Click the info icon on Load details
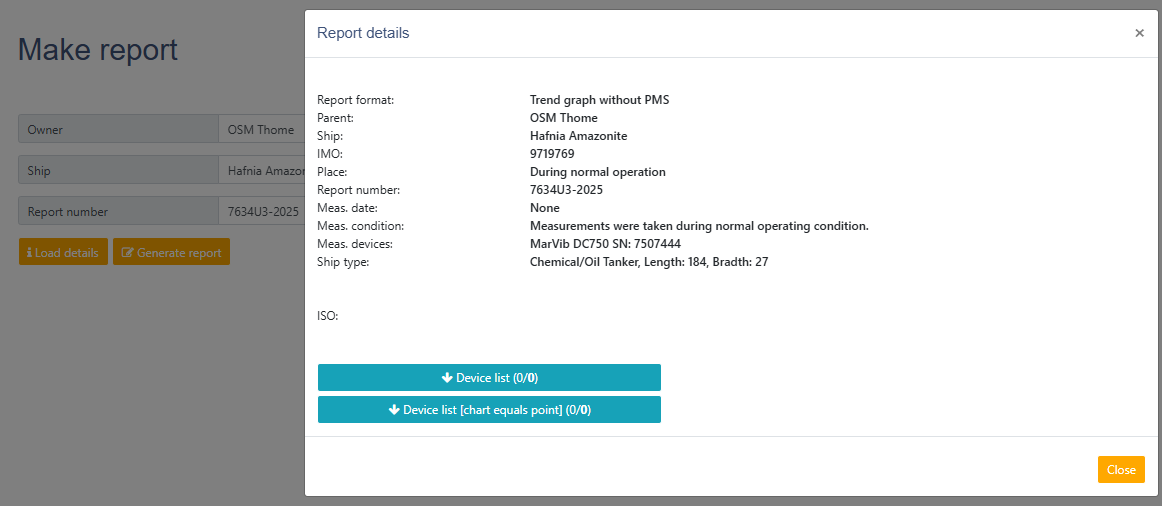This screenshot has width=1162, height=506. [29, 253]
